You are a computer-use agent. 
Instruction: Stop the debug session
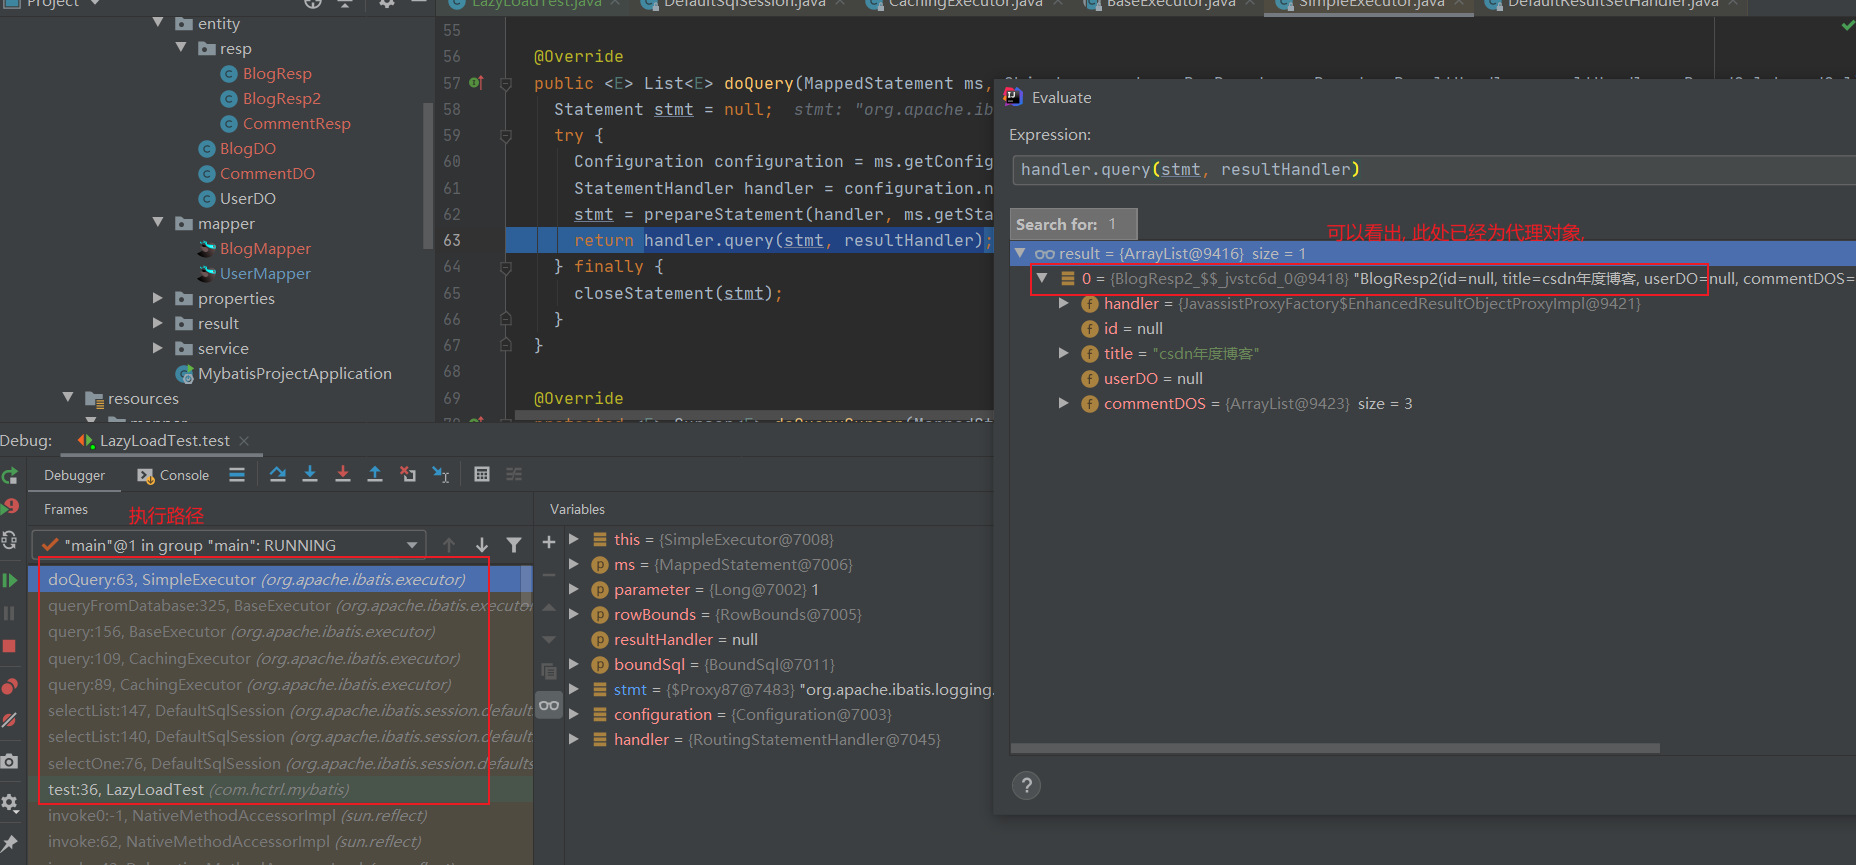(x=10, y=646)
